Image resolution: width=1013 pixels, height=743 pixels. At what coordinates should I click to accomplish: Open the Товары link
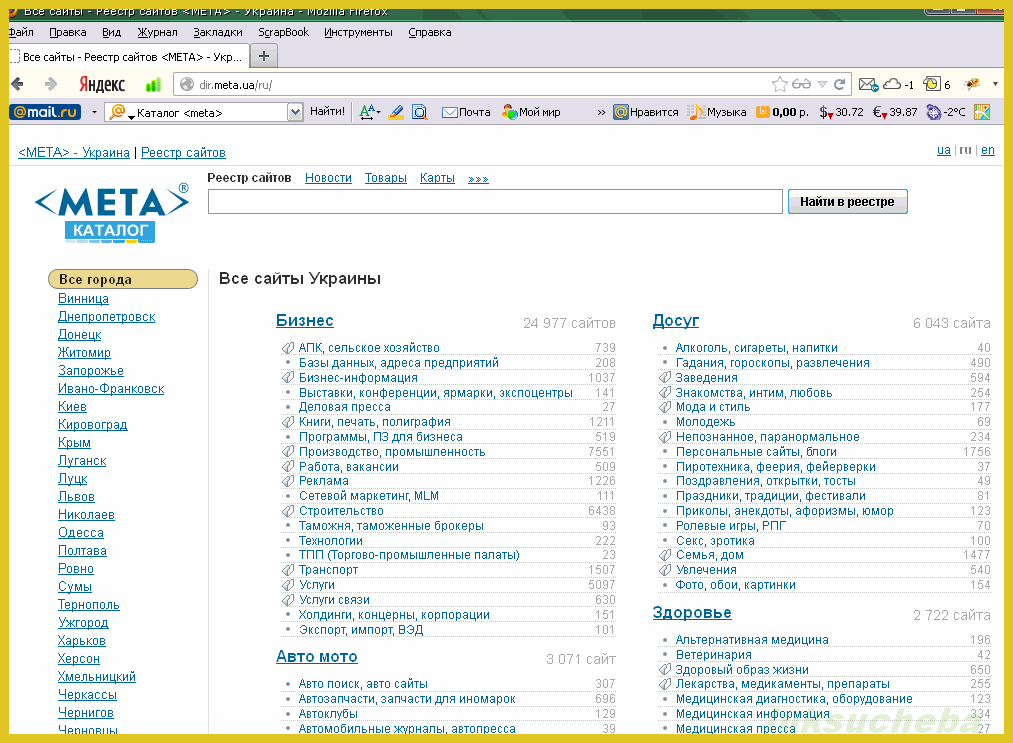(386, 178)
